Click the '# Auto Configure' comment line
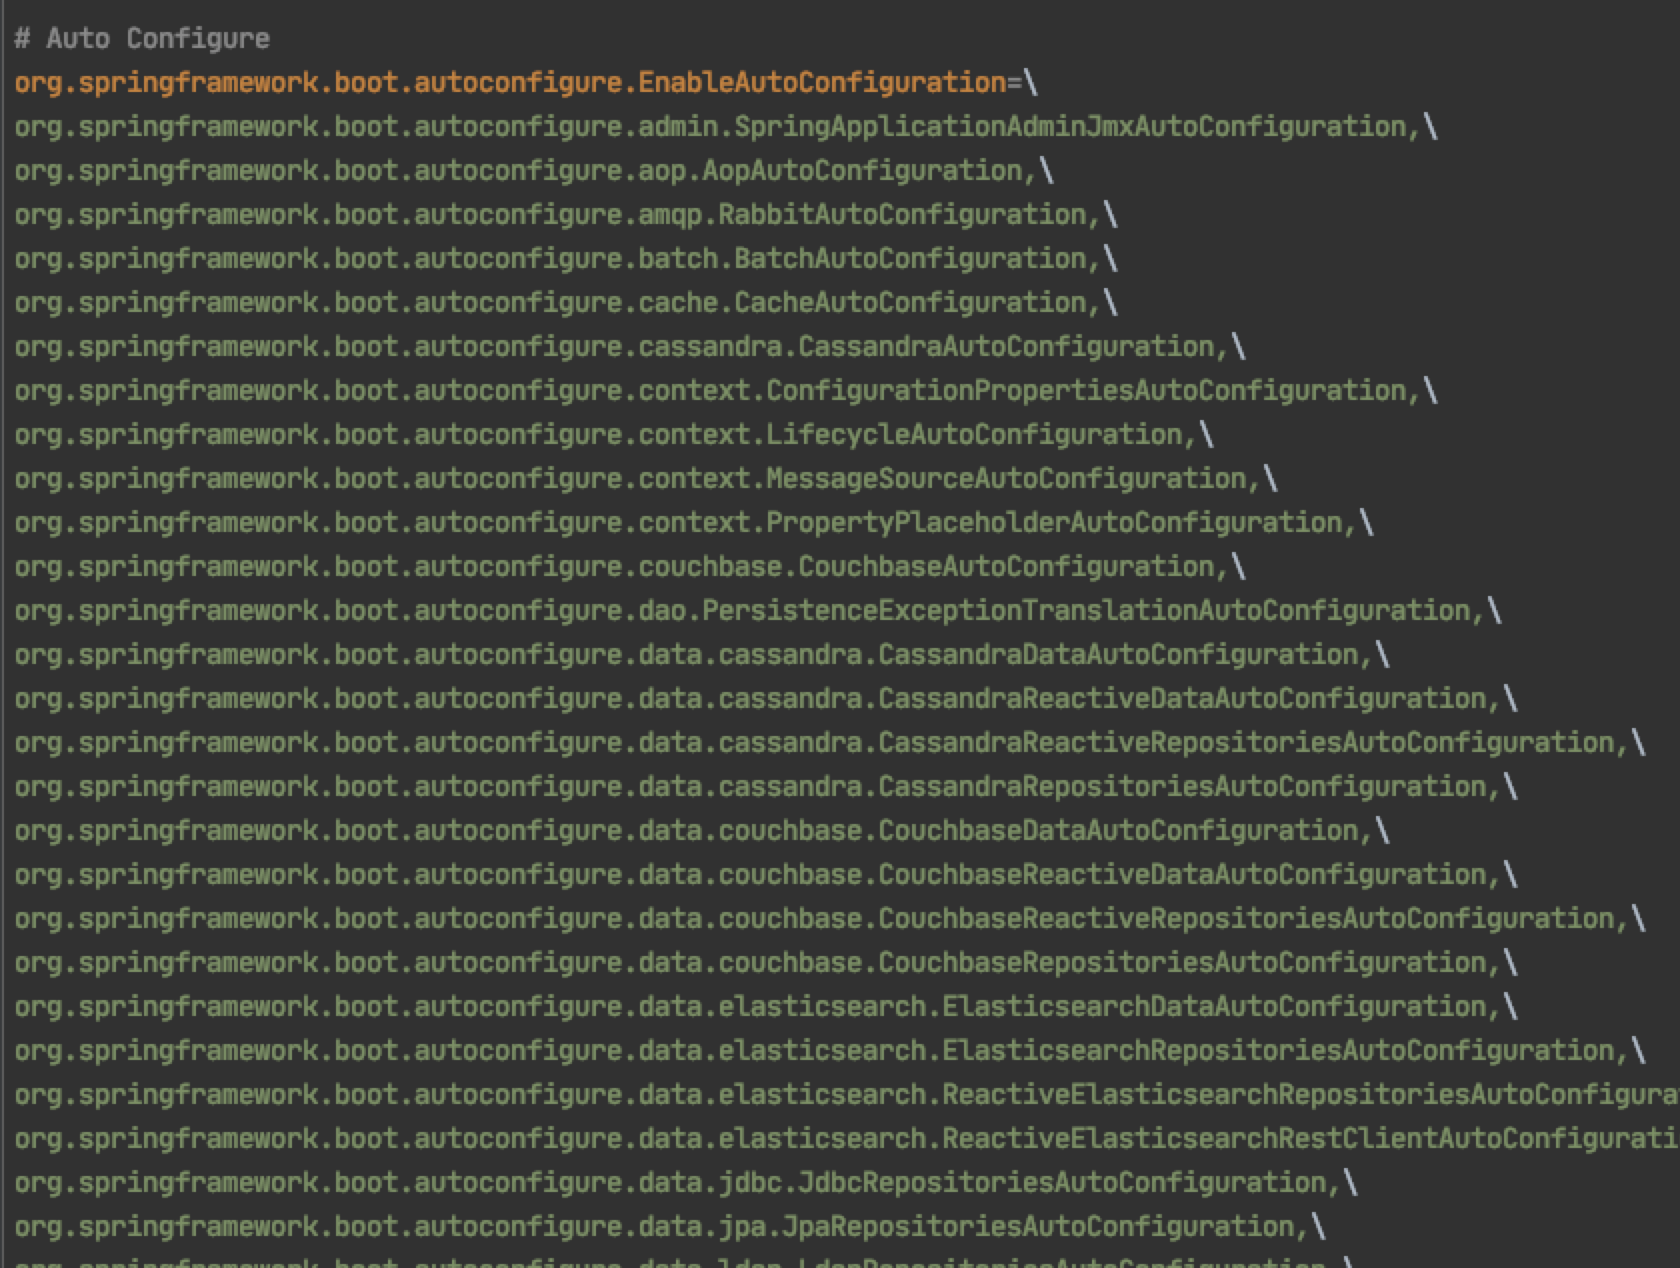The height and width of the screenshot is (1268, 1680). pos(142,39)
